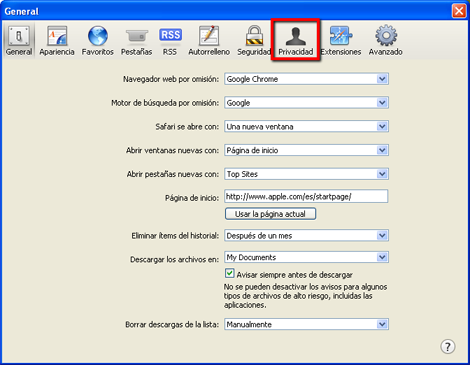Image resolution: width=470 pixels, height=365 pixels.
Task: Click the Borrar descargas de la lista label
Action: pyautogui.click(x=172, y=324)
